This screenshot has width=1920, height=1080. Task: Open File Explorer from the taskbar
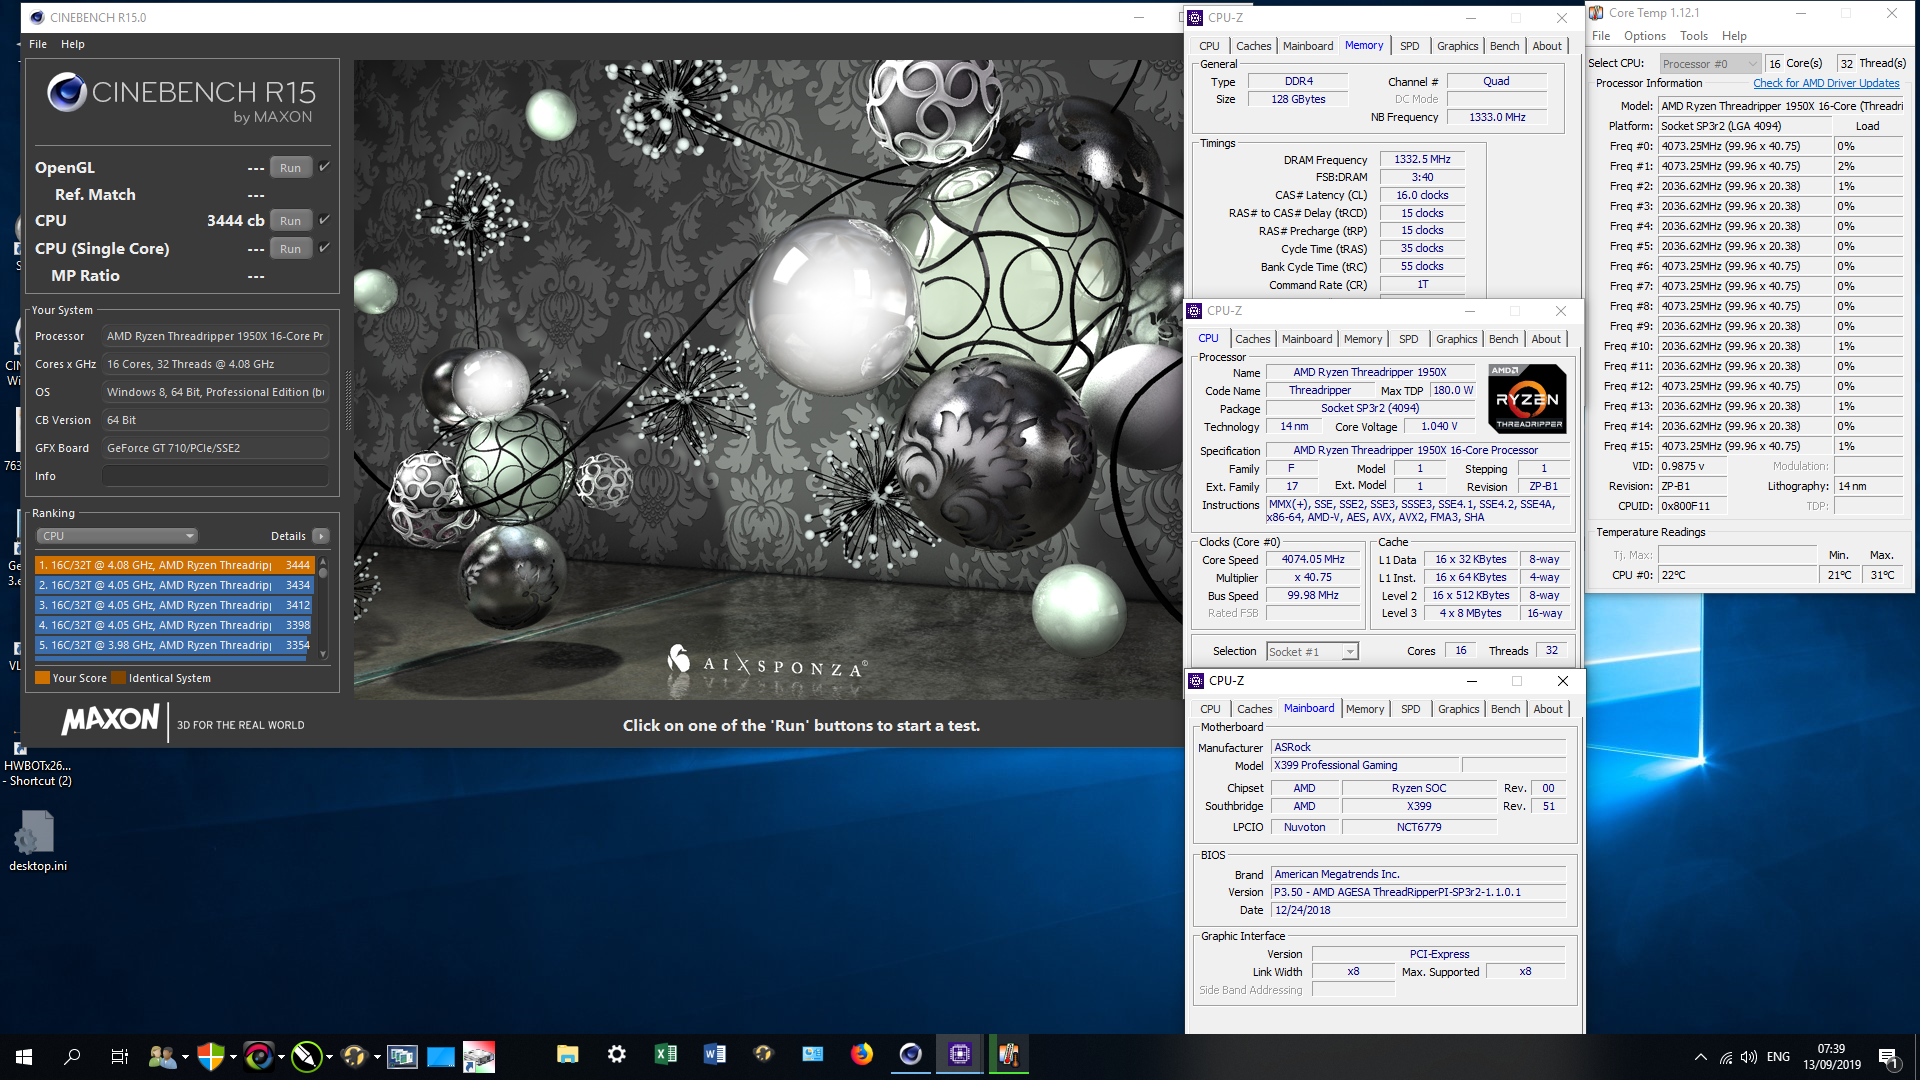568,1054
